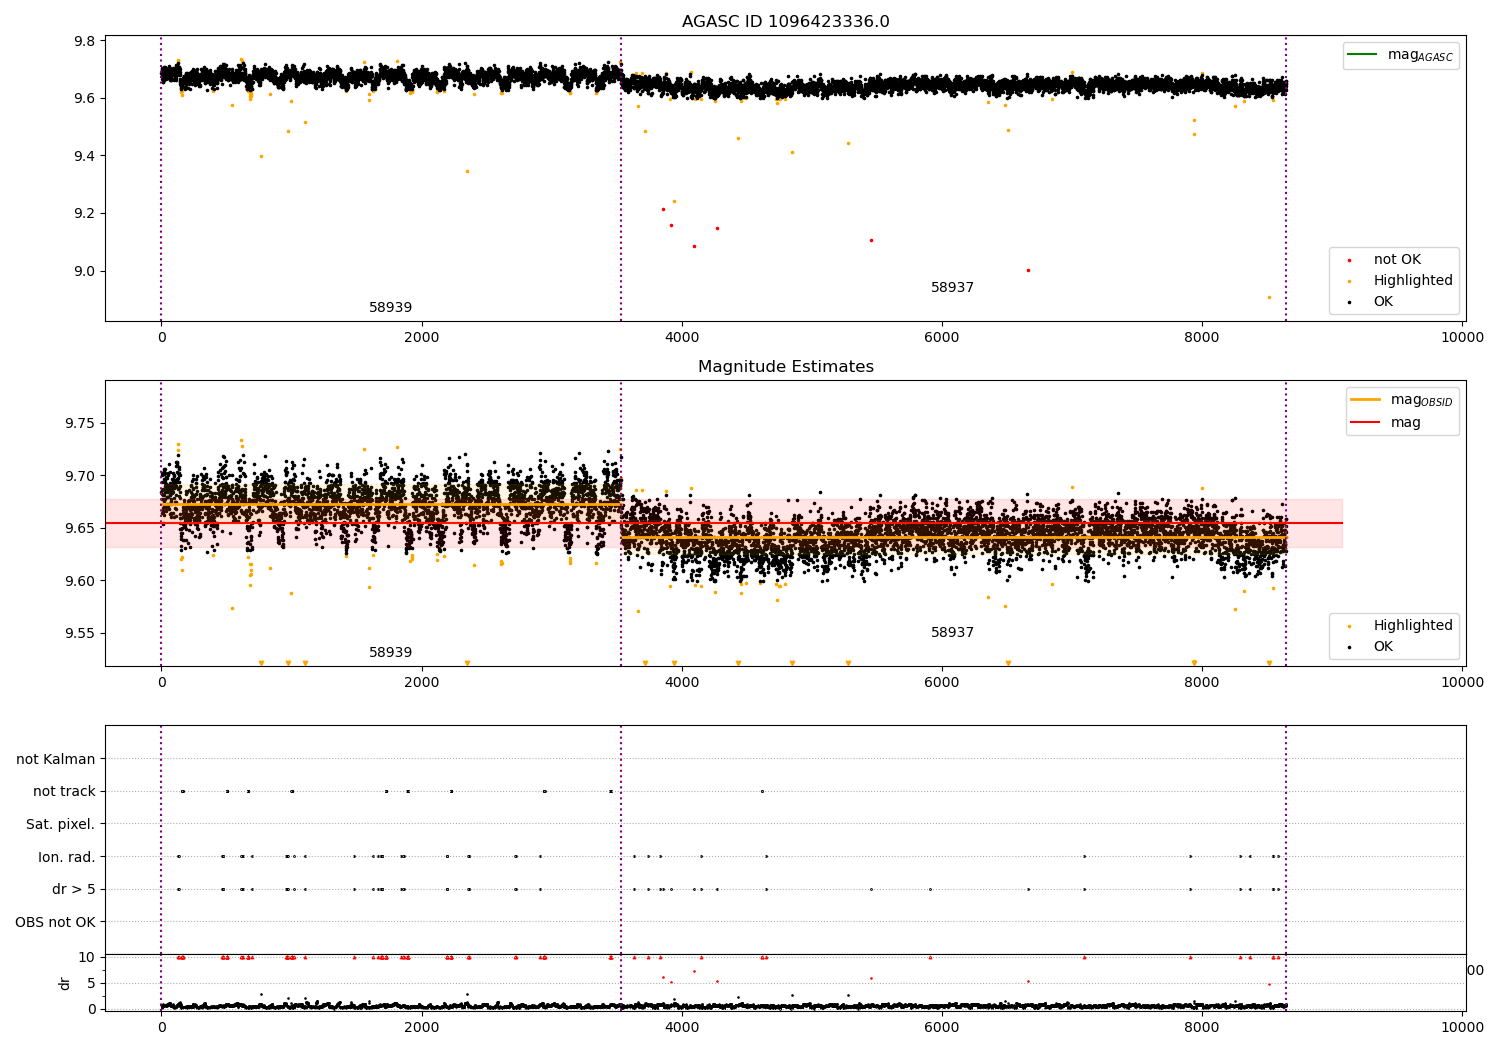
Task: Click the 9.0 tick label on top plot
Action: [x=85, y=271]
